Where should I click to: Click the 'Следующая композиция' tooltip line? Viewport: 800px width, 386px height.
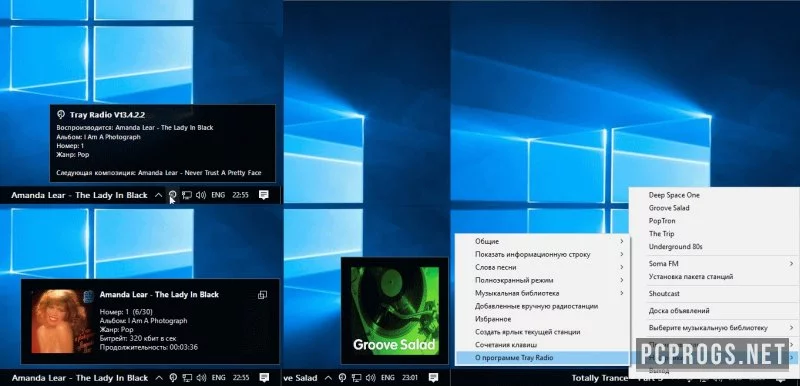(159, 173)
